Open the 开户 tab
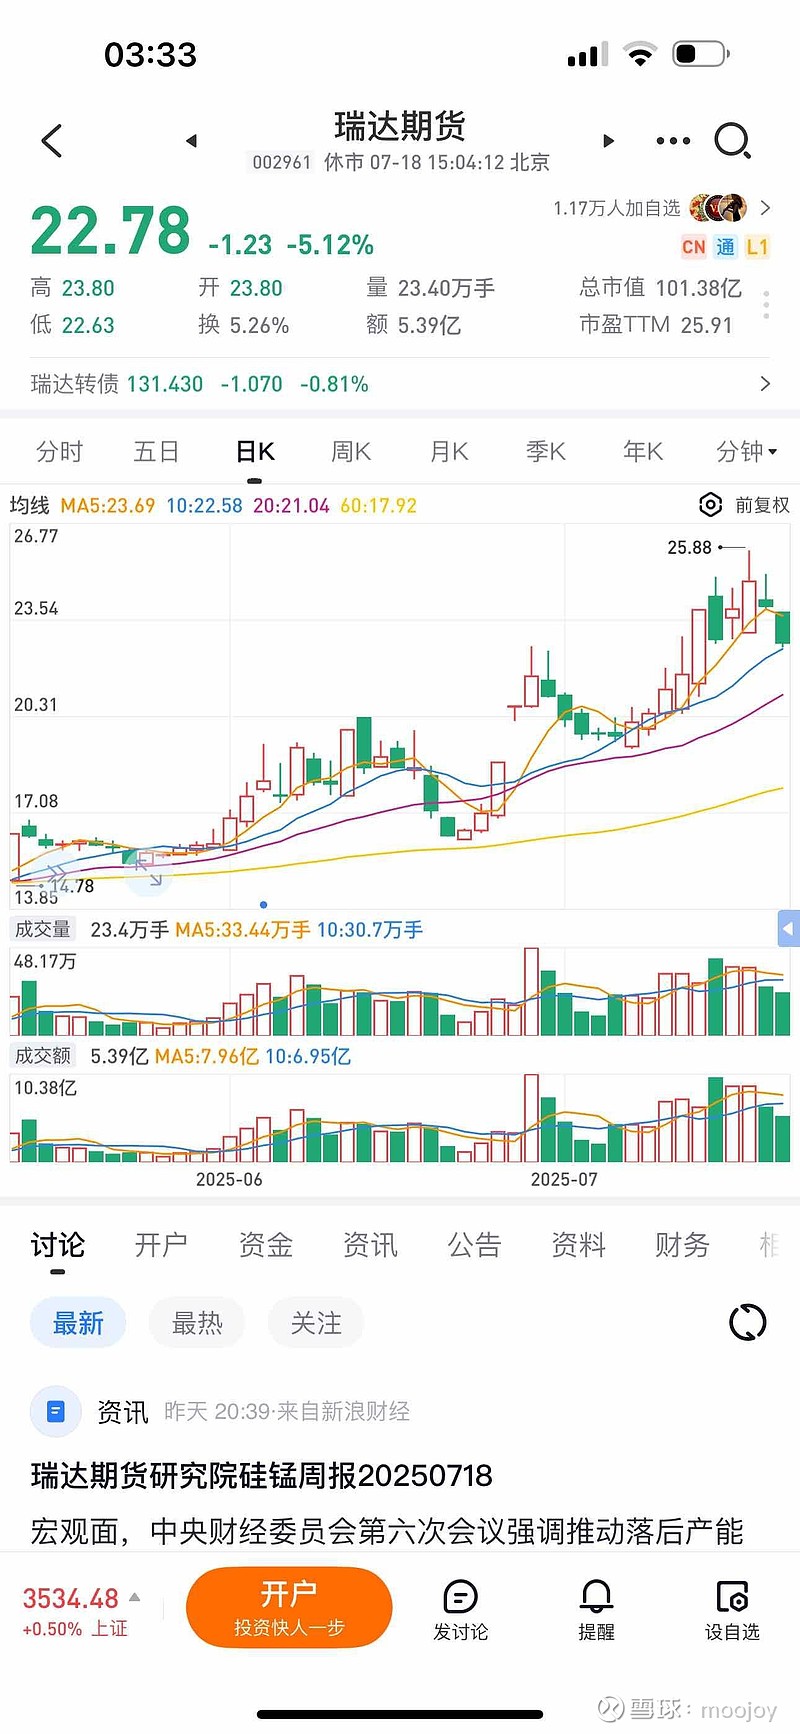 tap(161, 1245)
